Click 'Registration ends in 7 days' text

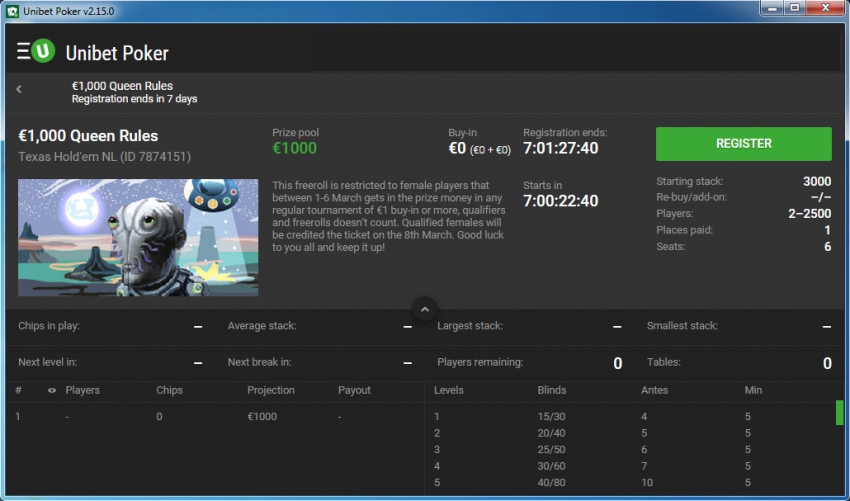coord(134,99)
